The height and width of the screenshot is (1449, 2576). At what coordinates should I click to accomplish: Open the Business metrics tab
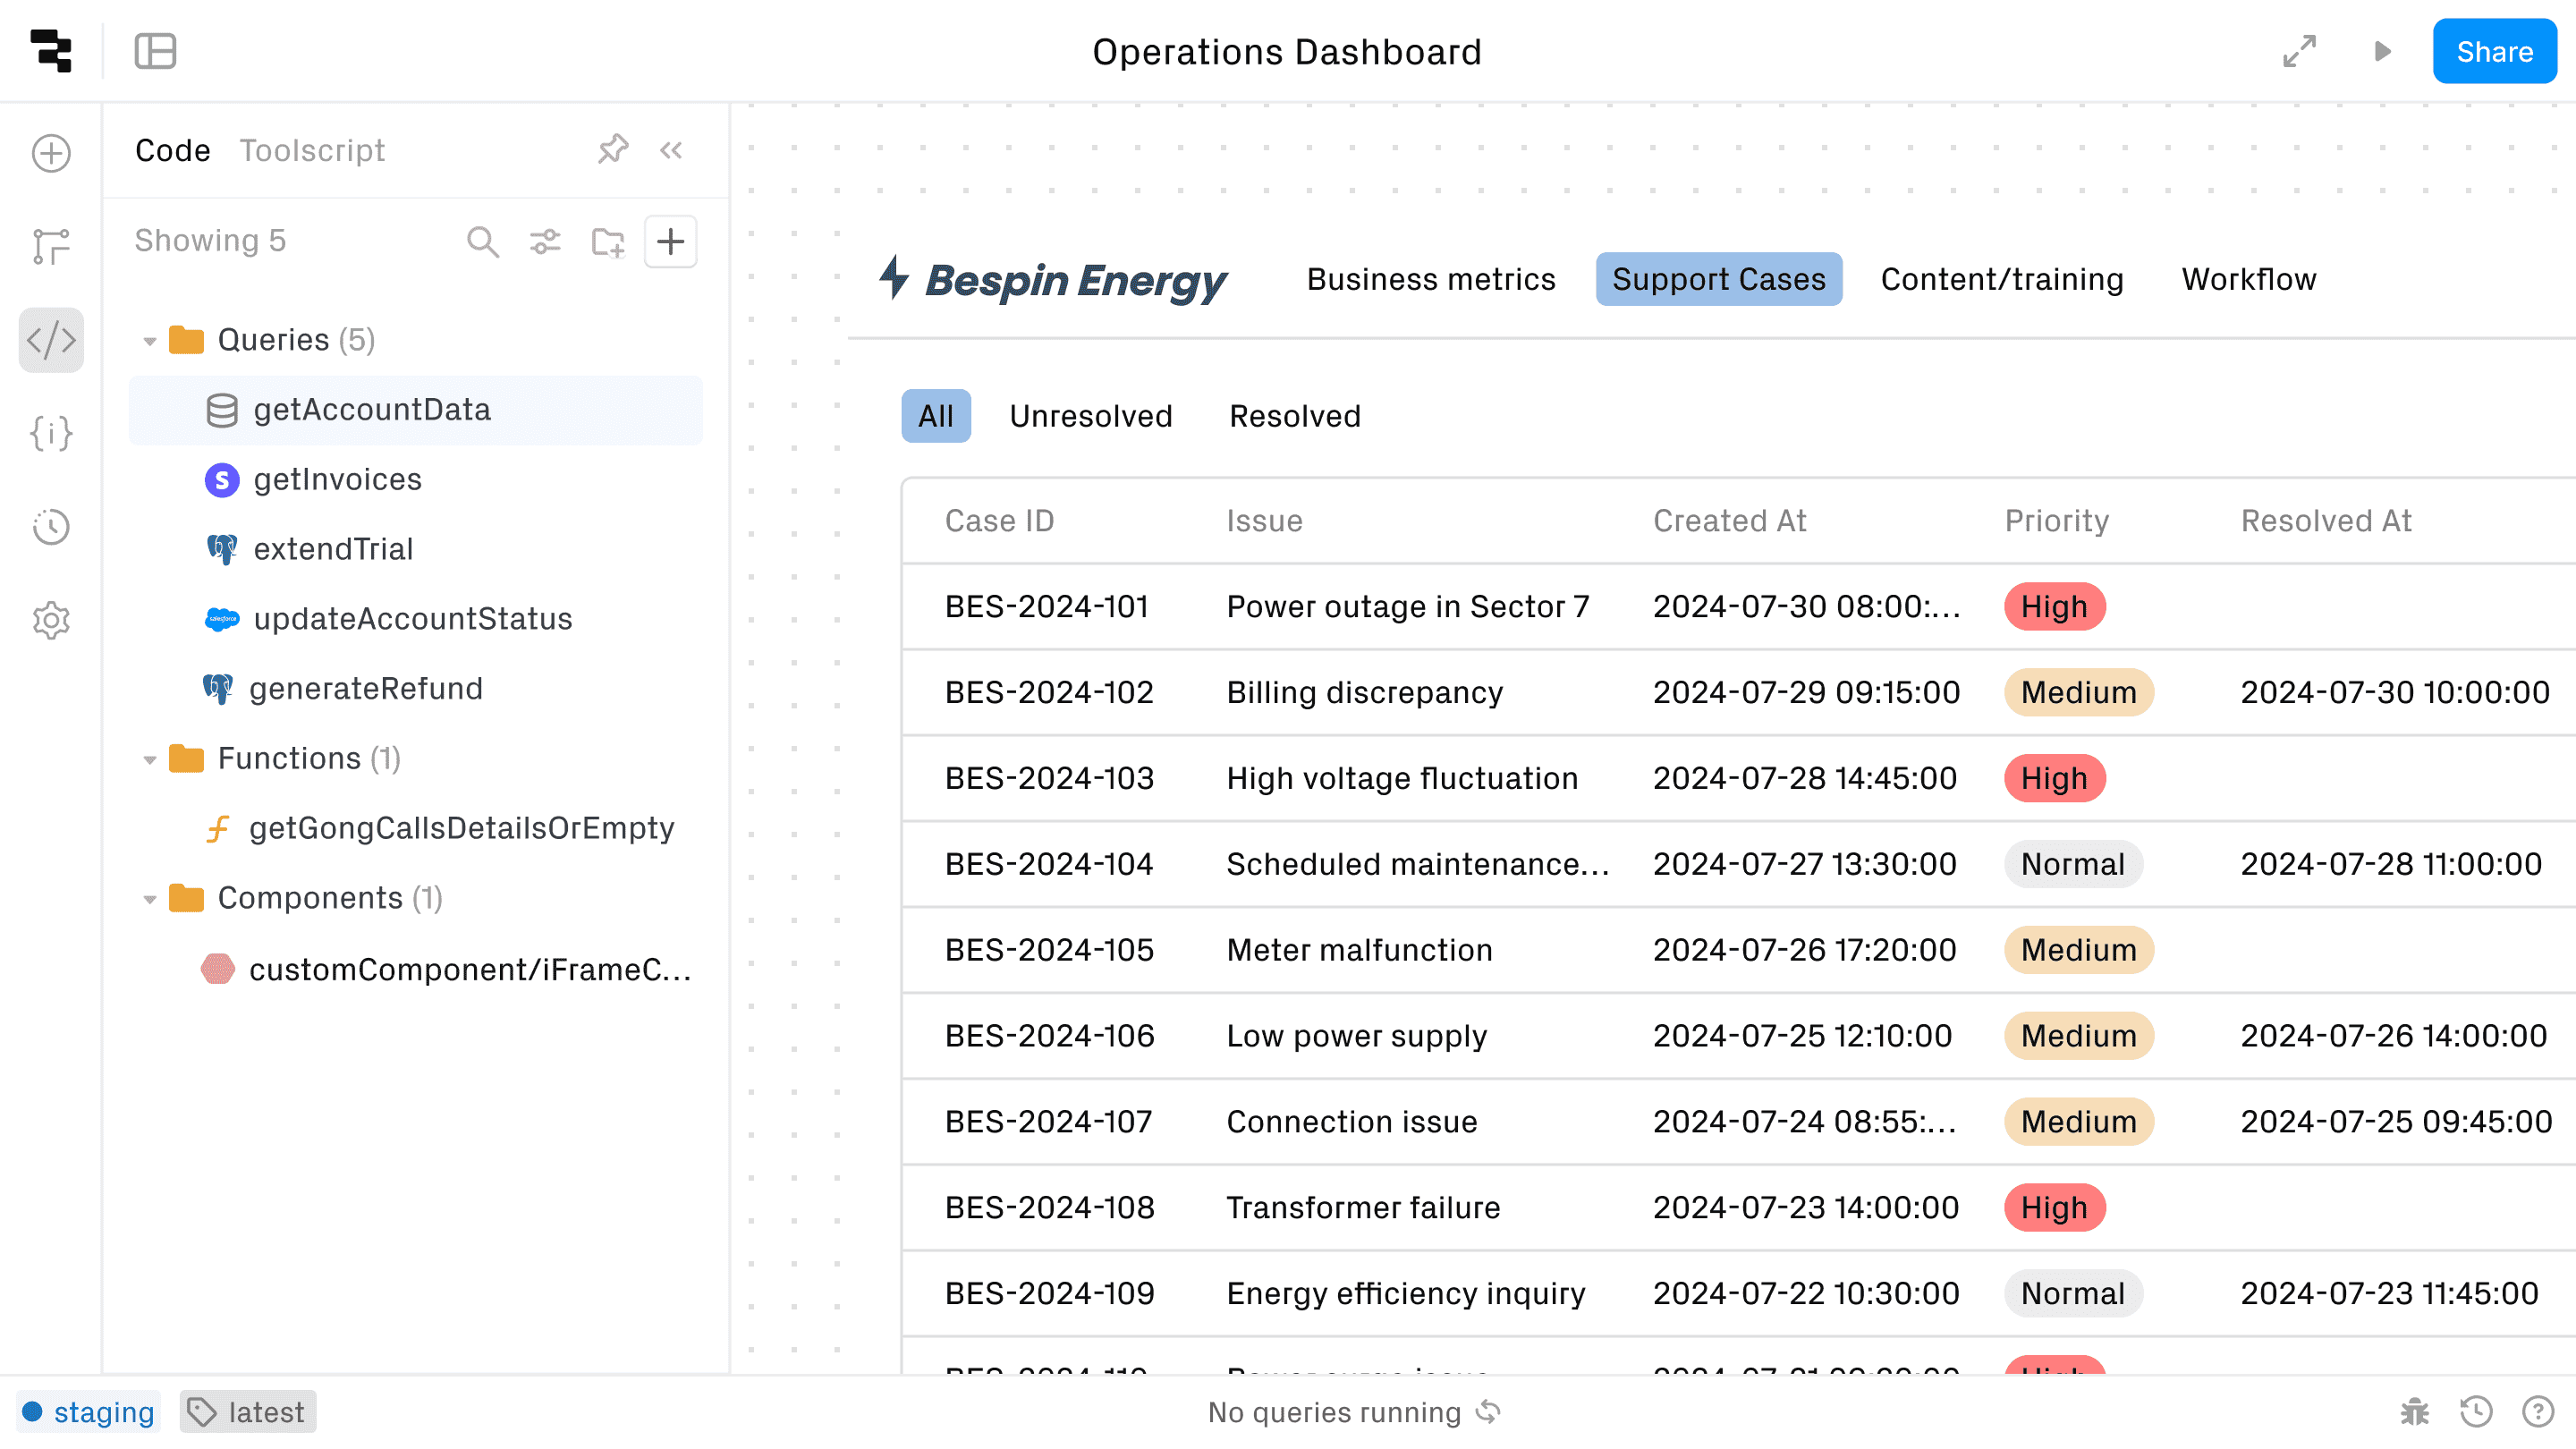point(1431,279)
